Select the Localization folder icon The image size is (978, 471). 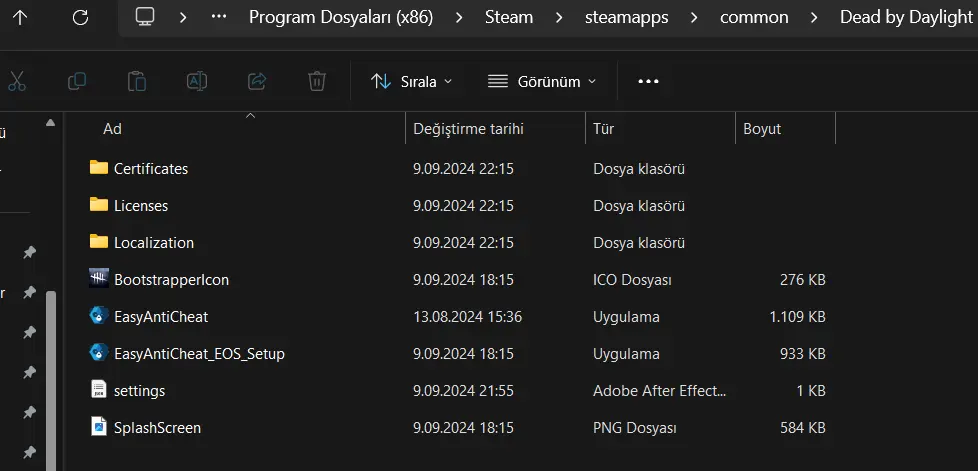pos(99,241)
